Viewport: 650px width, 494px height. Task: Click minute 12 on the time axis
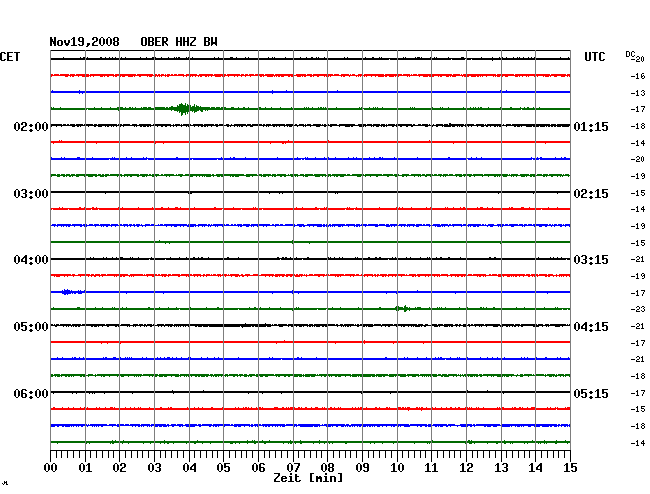point(466,468)
